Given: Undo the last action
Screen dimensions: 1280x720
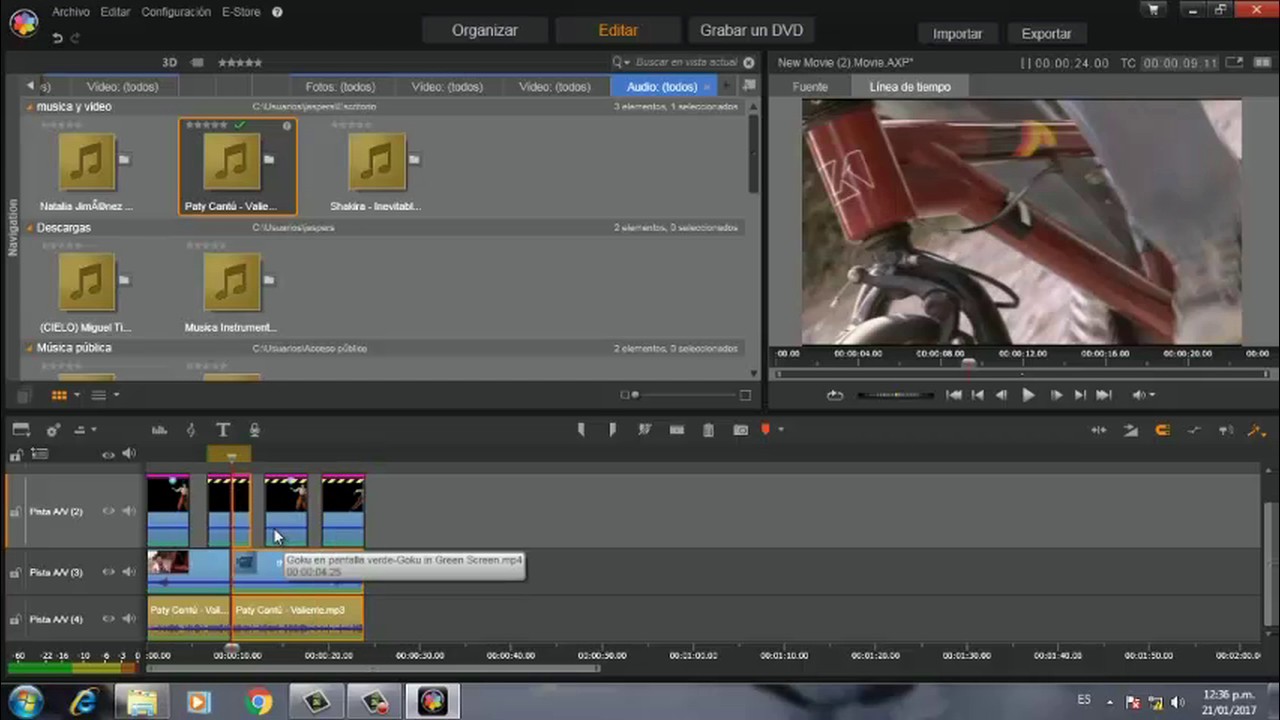Looking at the screenshot, I should click(57, 38).
